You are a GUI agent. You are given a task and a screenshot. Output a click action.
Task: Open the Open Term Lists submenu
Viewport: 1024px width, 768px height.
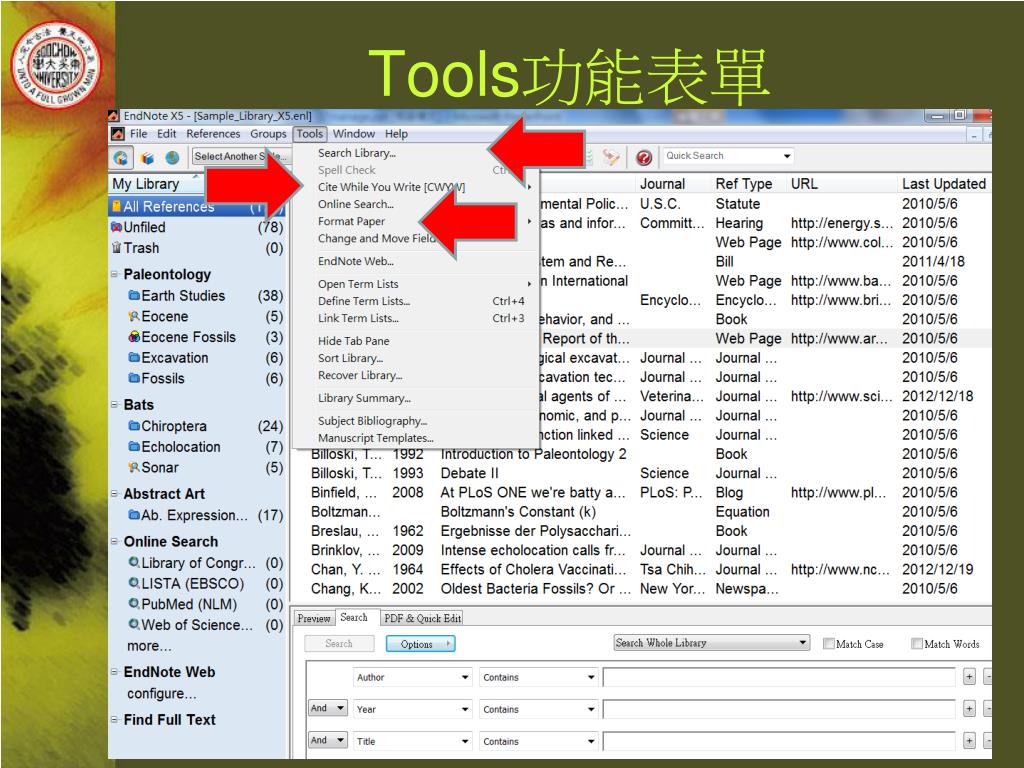point(418,284)
